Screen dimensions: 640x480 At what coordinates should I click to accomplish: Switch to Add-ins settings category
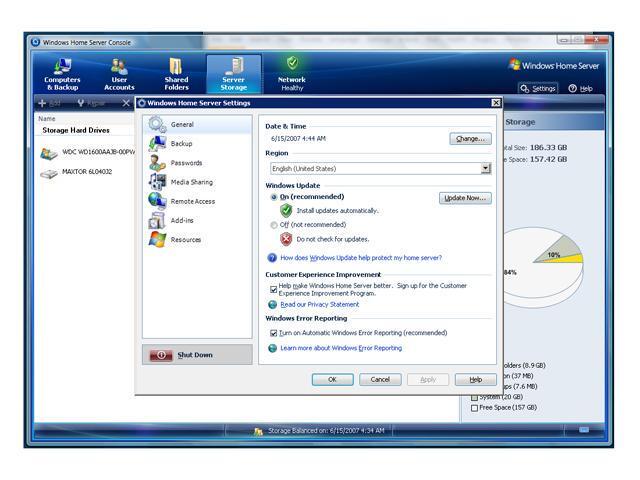pyautogui.click(x=198, y=220)
